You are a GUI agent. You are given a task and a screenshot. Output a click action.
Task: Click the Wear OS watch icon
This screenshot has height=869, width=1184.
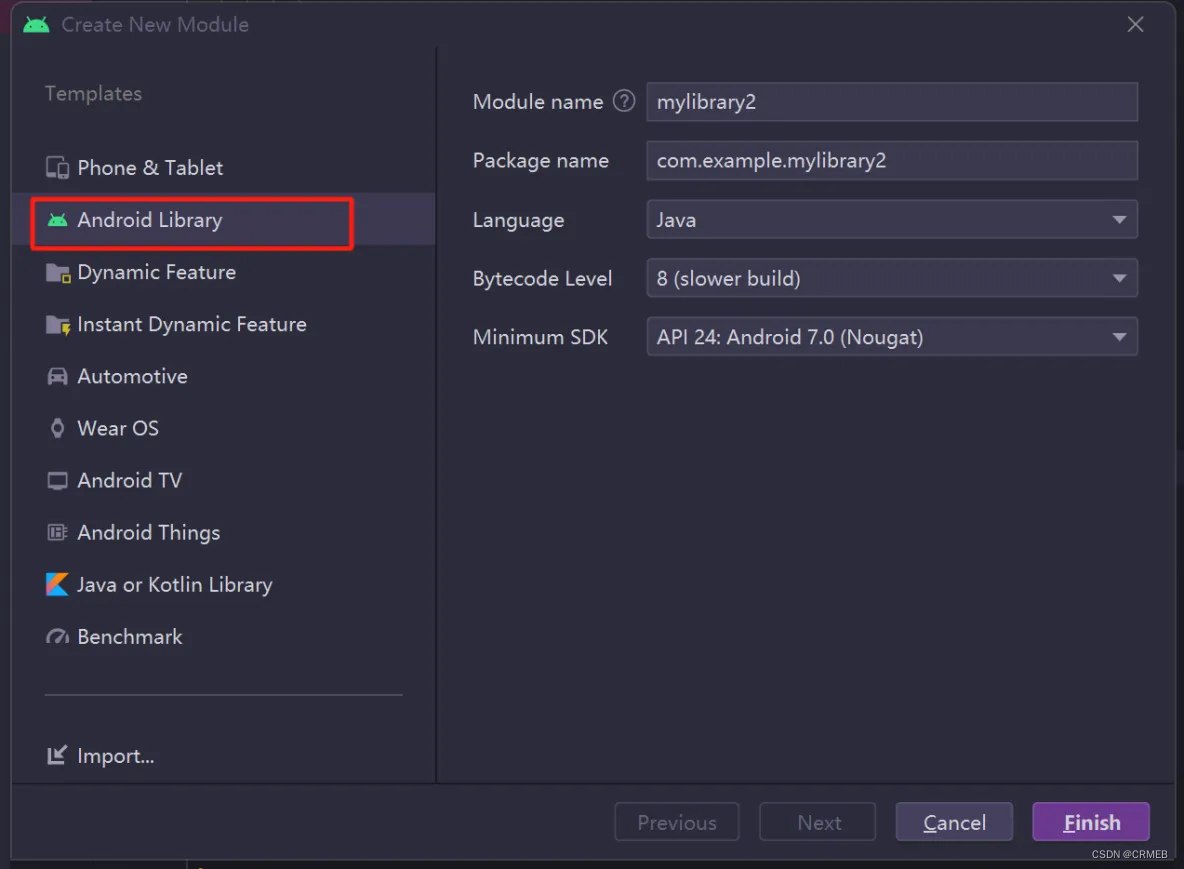tap(57, 428)
